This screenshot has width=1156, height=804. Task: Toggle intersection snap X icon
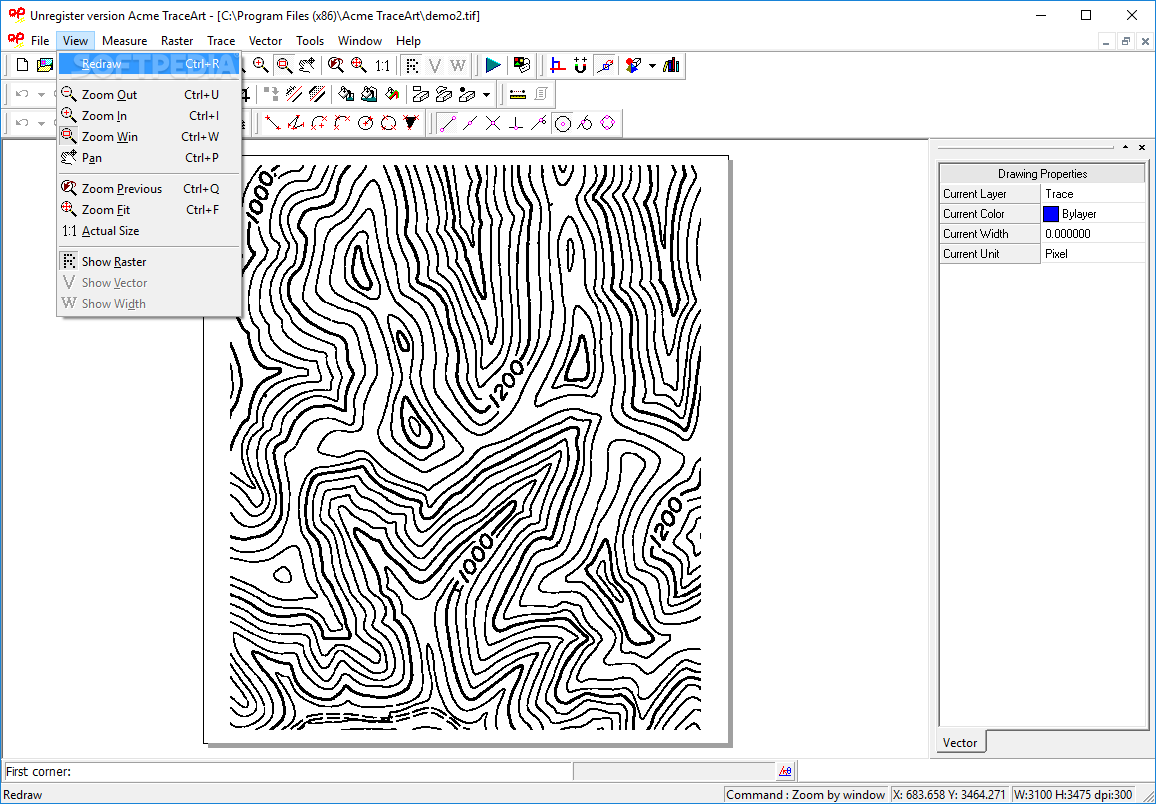point(493,123)
